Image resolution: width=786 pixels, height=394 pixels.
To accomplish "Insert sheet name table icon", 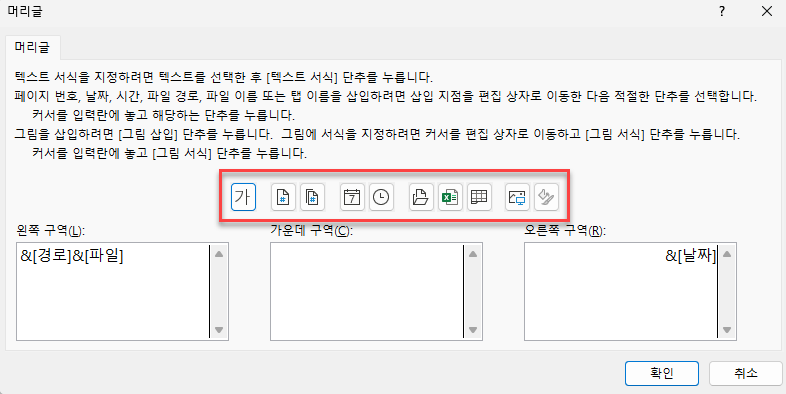I will point(479,197).
